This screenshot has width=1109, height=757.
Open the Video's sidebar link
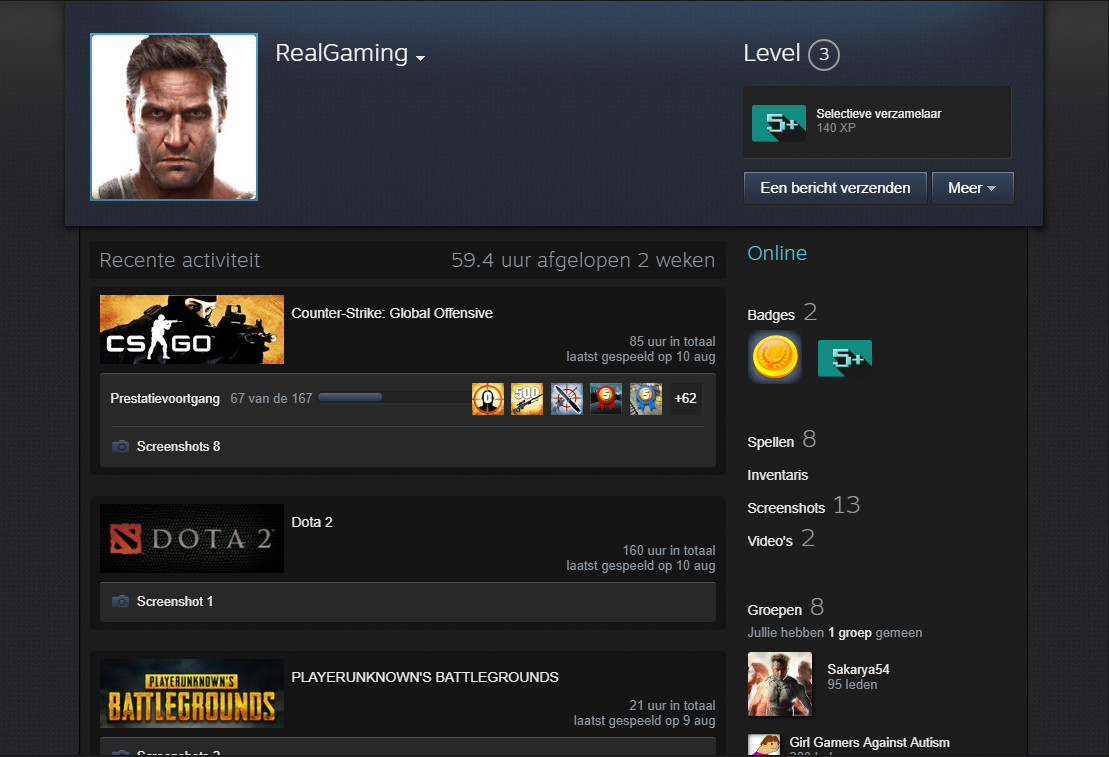770,541
